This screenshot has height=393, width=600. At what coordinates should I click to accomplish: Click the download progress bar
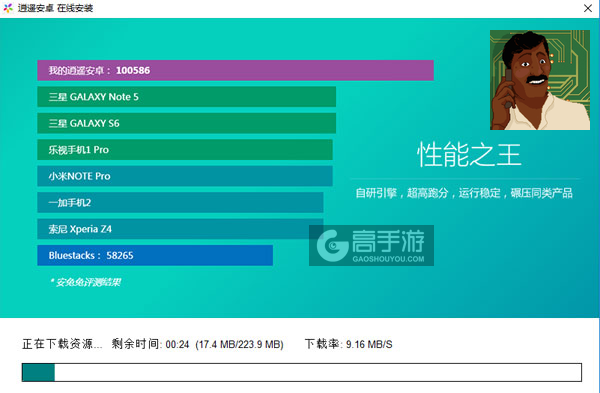[302, 372]
